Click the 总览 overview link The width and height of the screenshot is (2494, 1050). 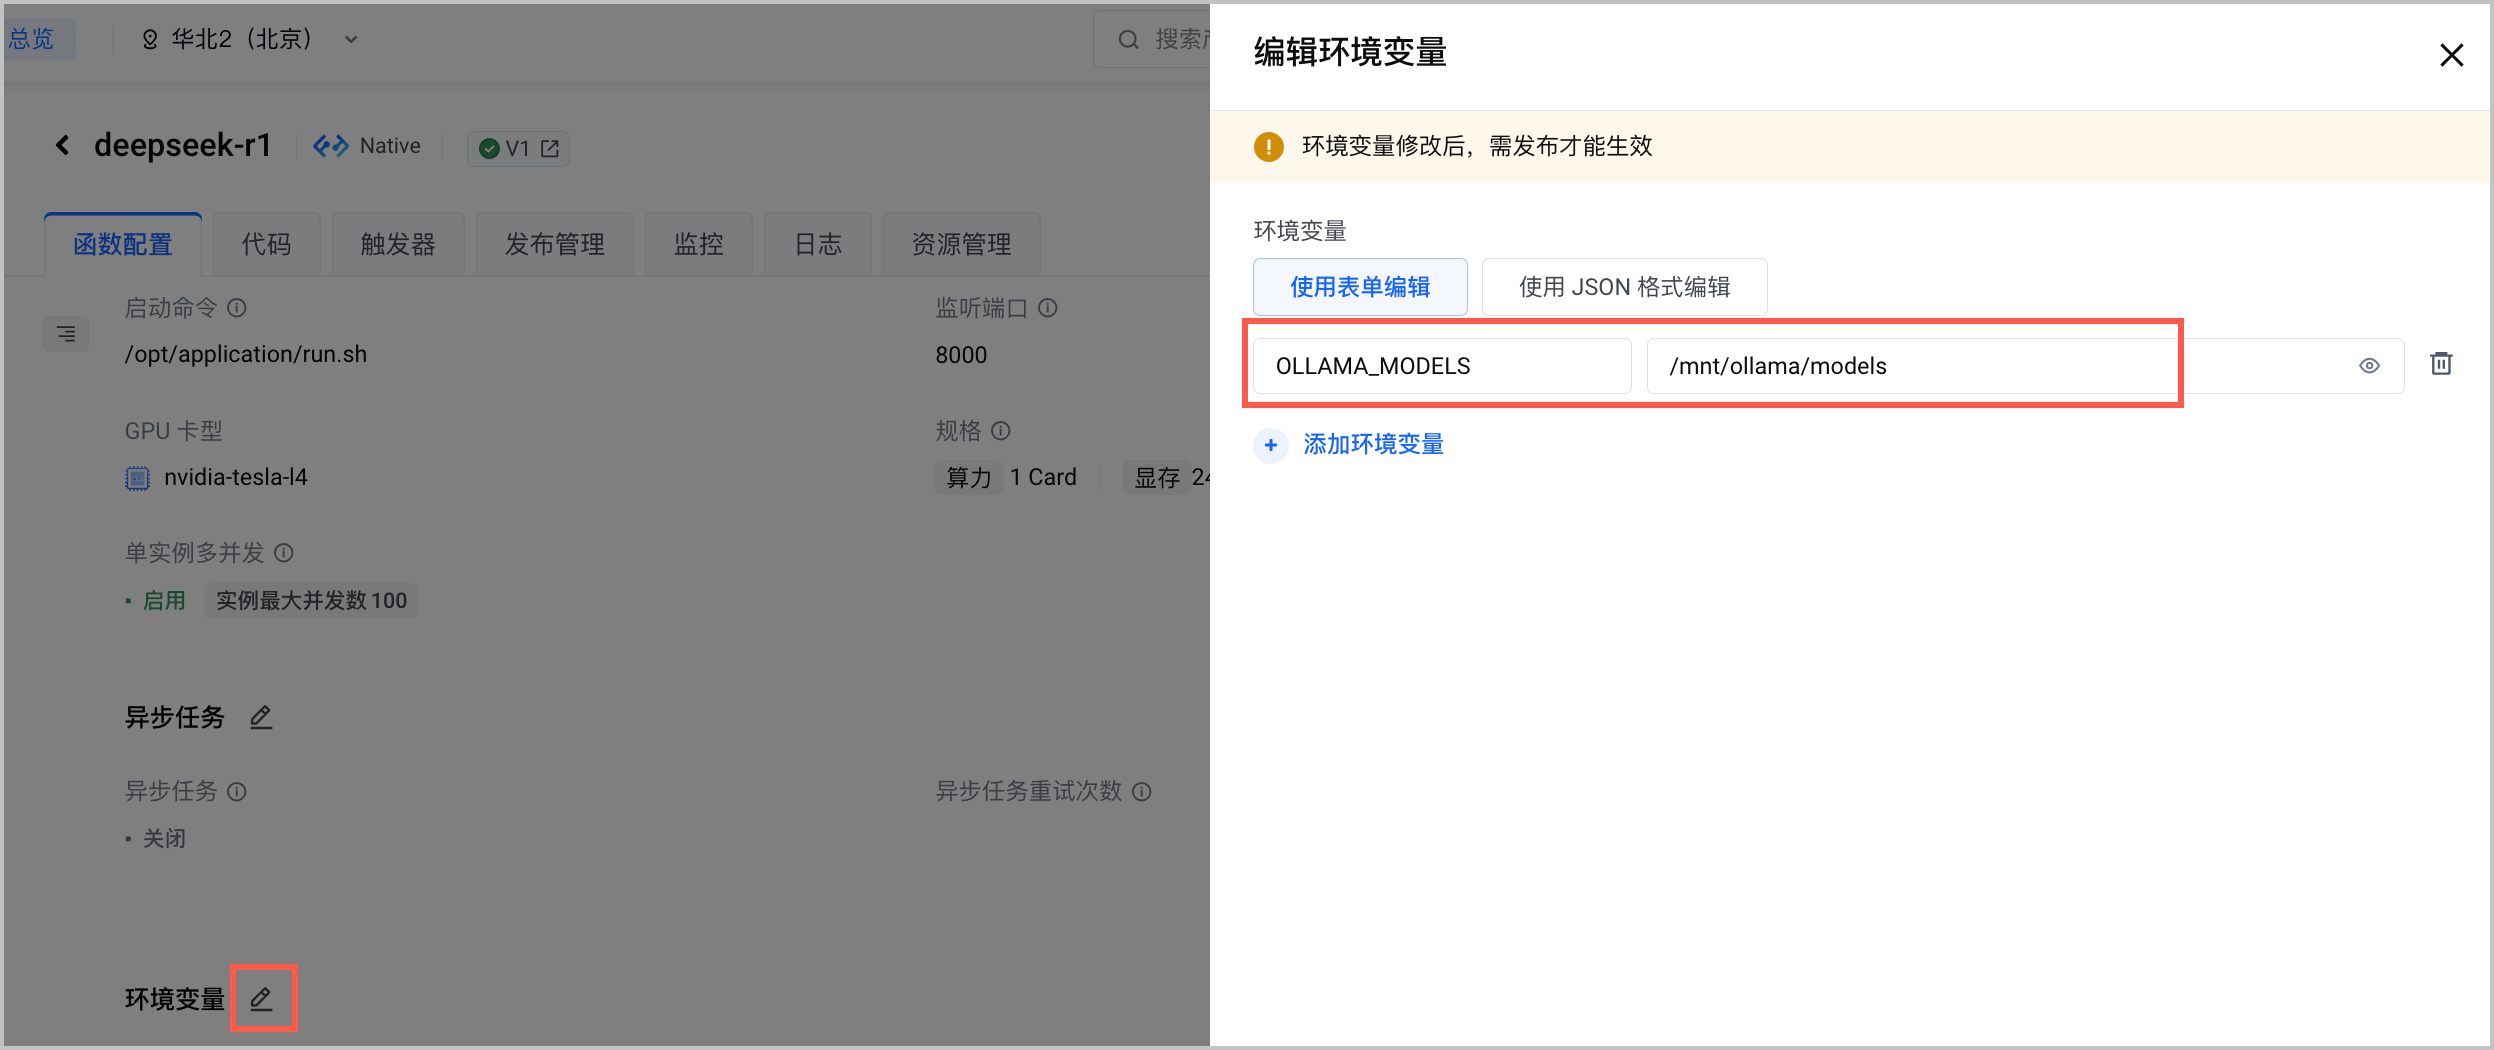(x=31, y=39)
